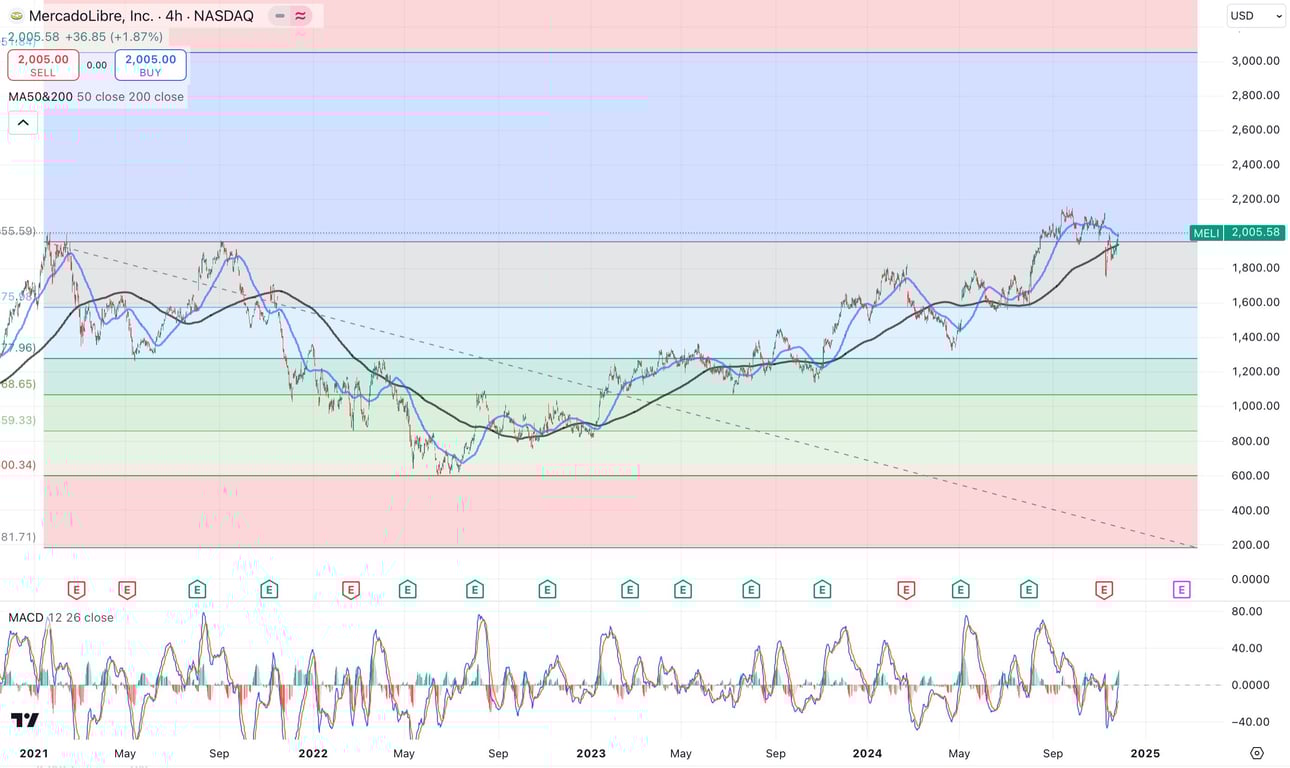Click the 2022 label on the time axis

pyautogui.click(x=313, y=753)
